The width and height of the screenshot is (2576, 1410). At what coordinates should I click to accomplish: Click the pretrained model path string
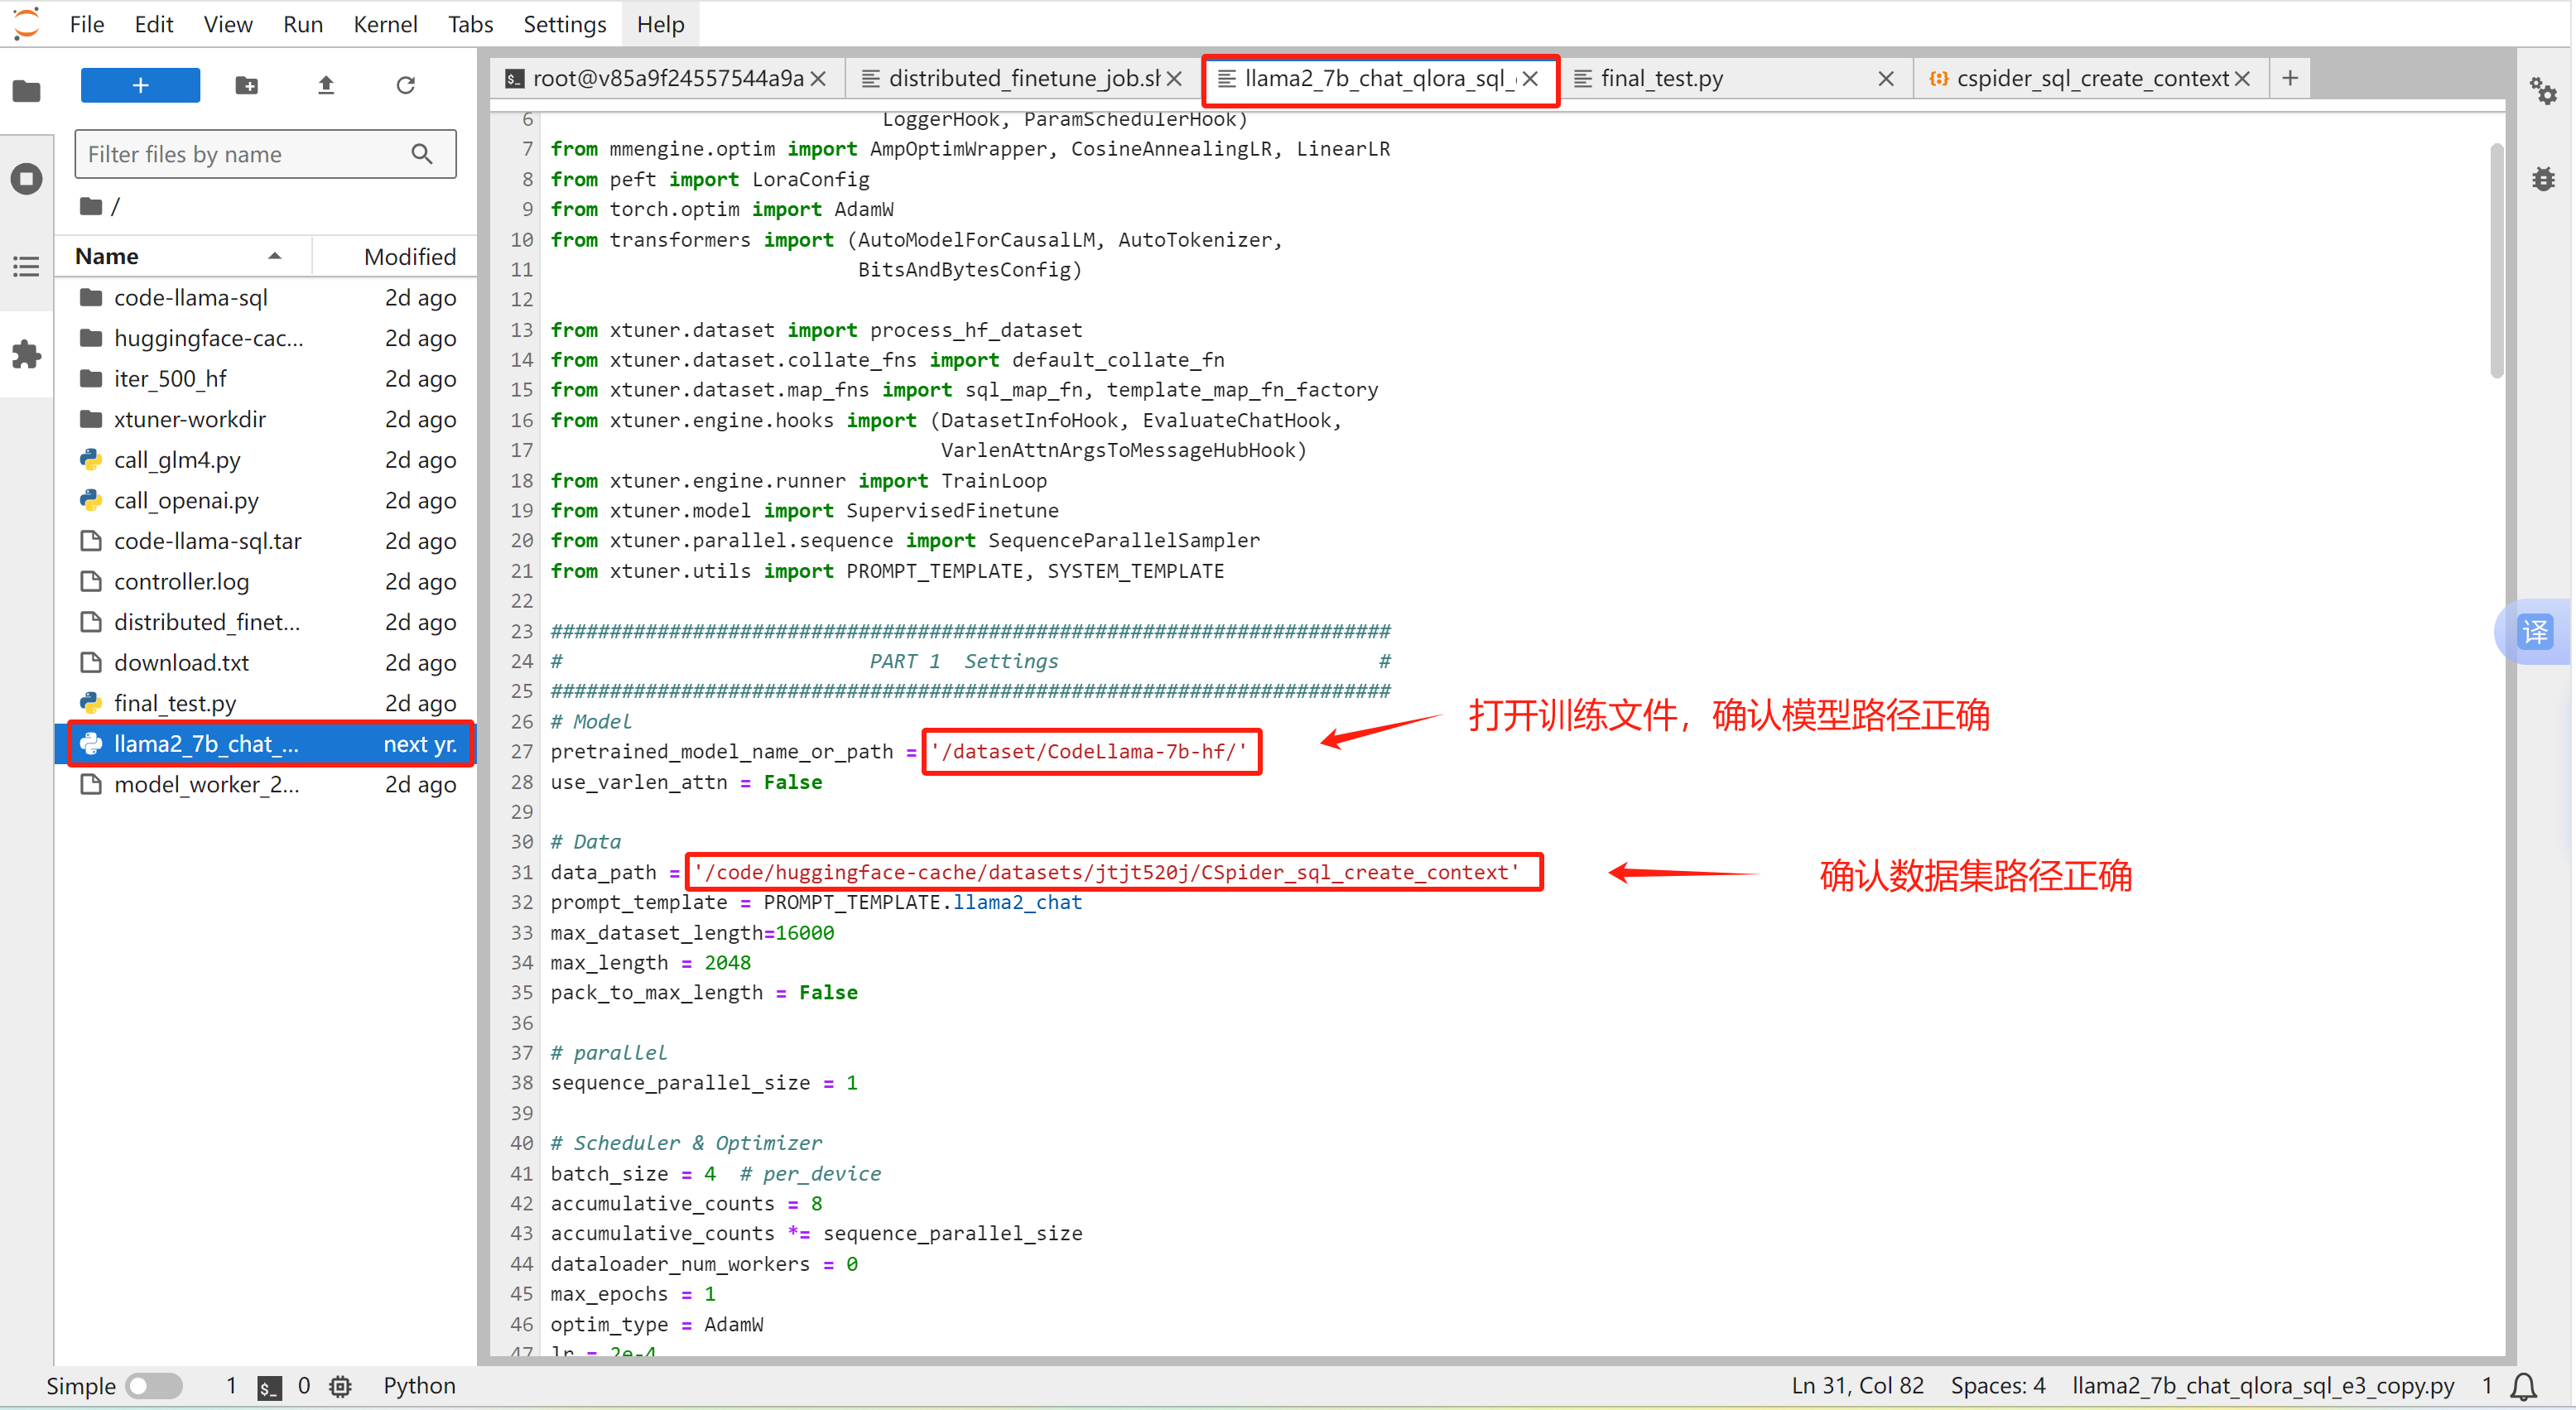(1089, 752)
